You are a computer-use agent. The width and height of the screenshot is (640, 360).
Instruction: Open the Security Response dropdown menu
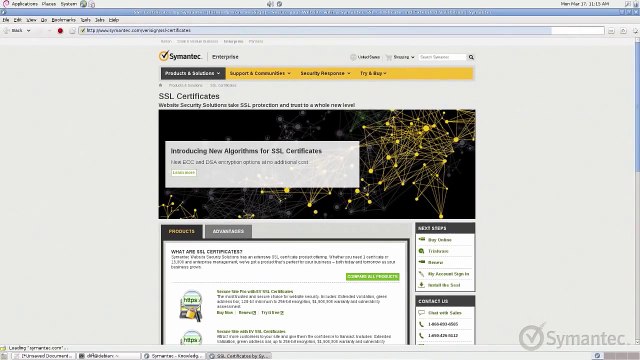coord(325,73)
